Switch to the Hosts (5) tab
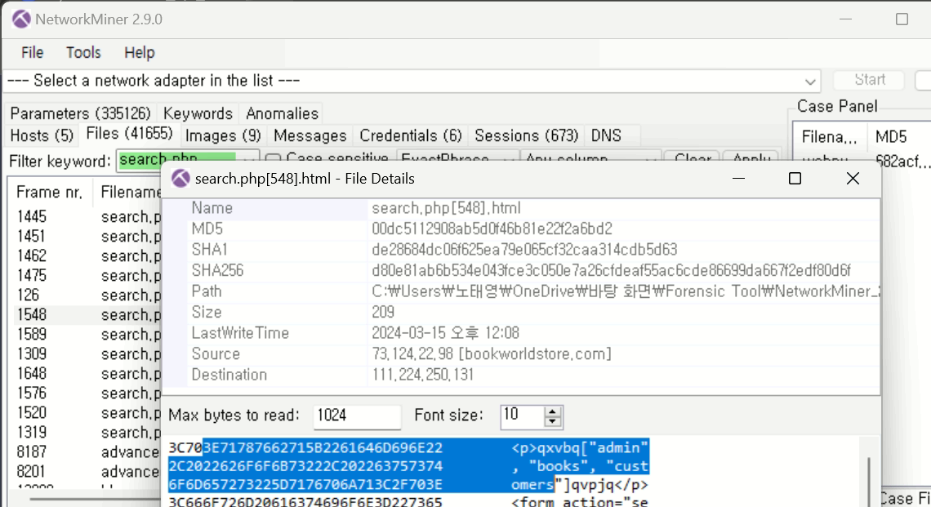Image resolution: width=931 pixels, height=507 pixels. click(42, 135)
